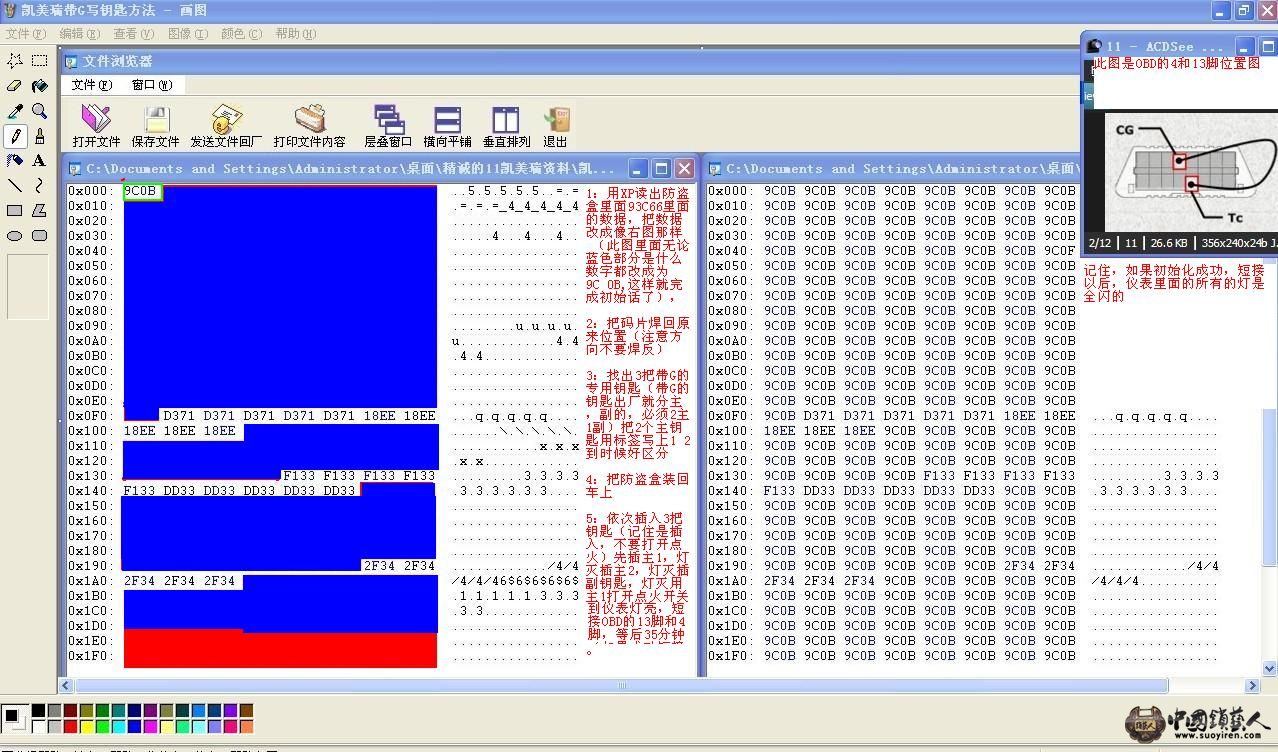Select the Rectangle shape tool
Screen dimensions: 1278x752
15,210
